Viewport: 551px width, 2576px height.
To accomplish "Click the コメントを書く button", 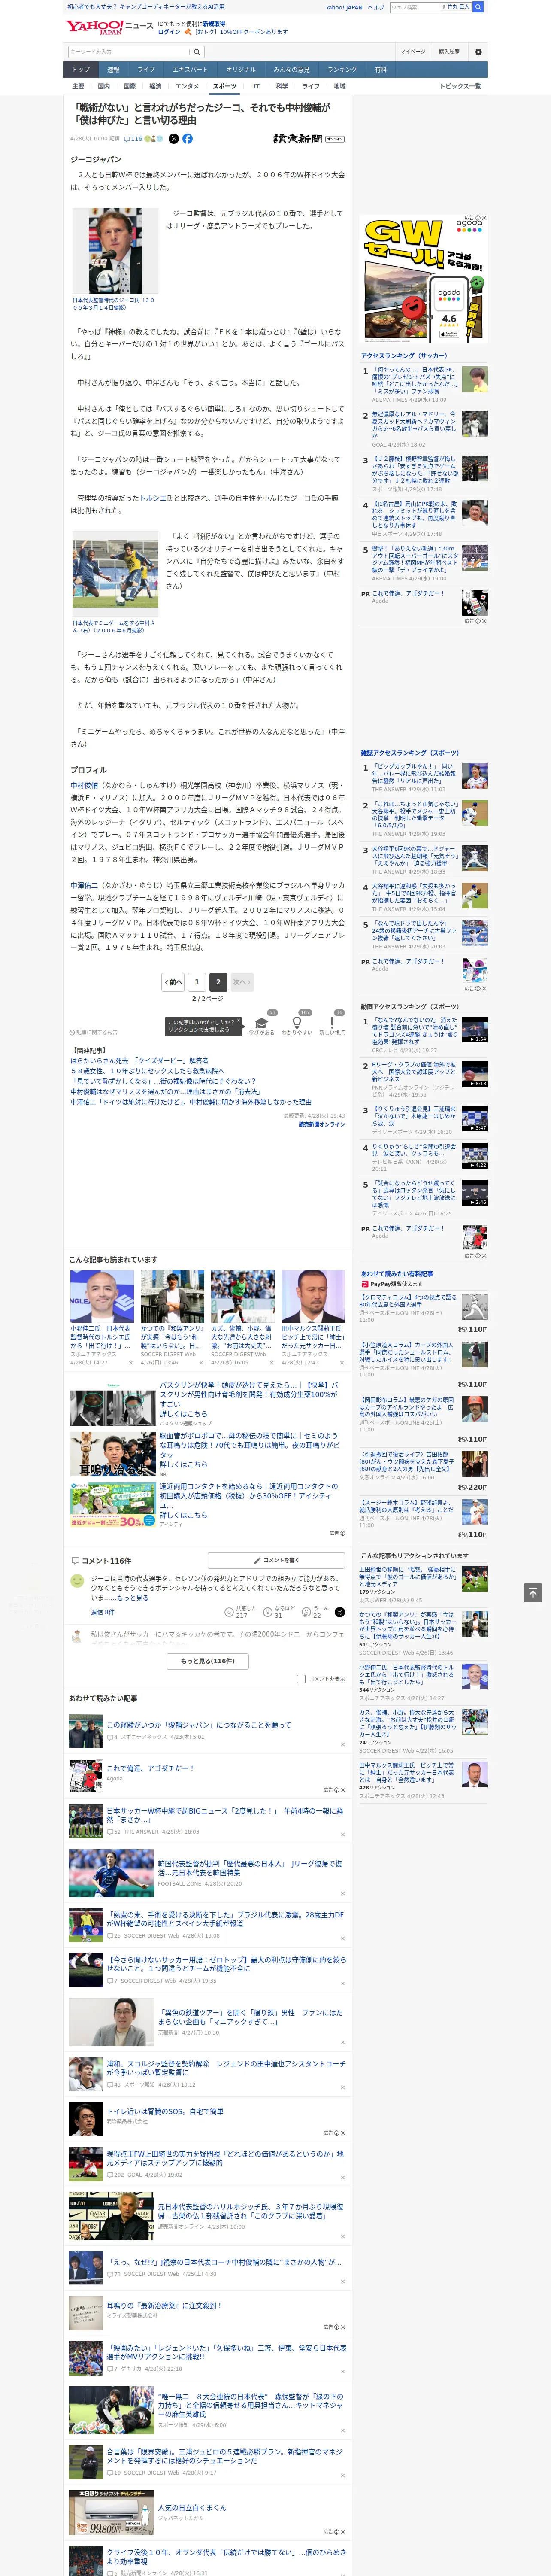I will [276, 1560].
